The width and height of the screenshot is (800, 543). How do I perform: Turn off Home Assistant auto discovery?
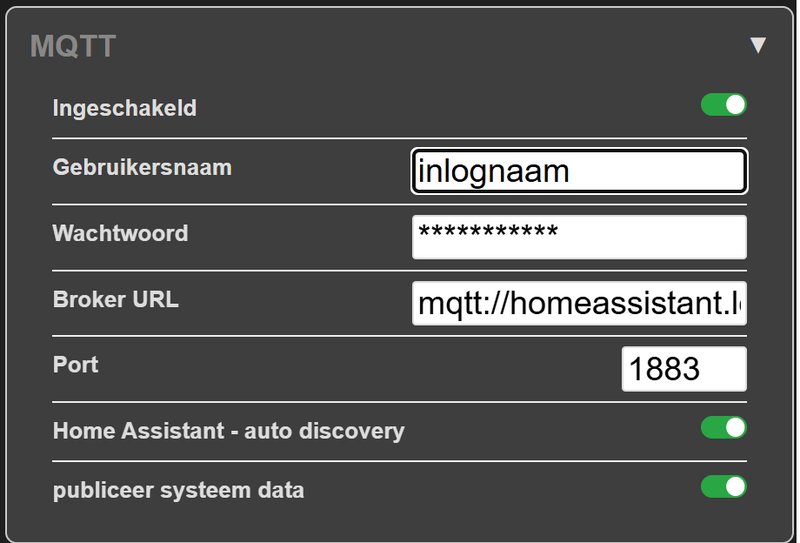[x=723, y=428]
